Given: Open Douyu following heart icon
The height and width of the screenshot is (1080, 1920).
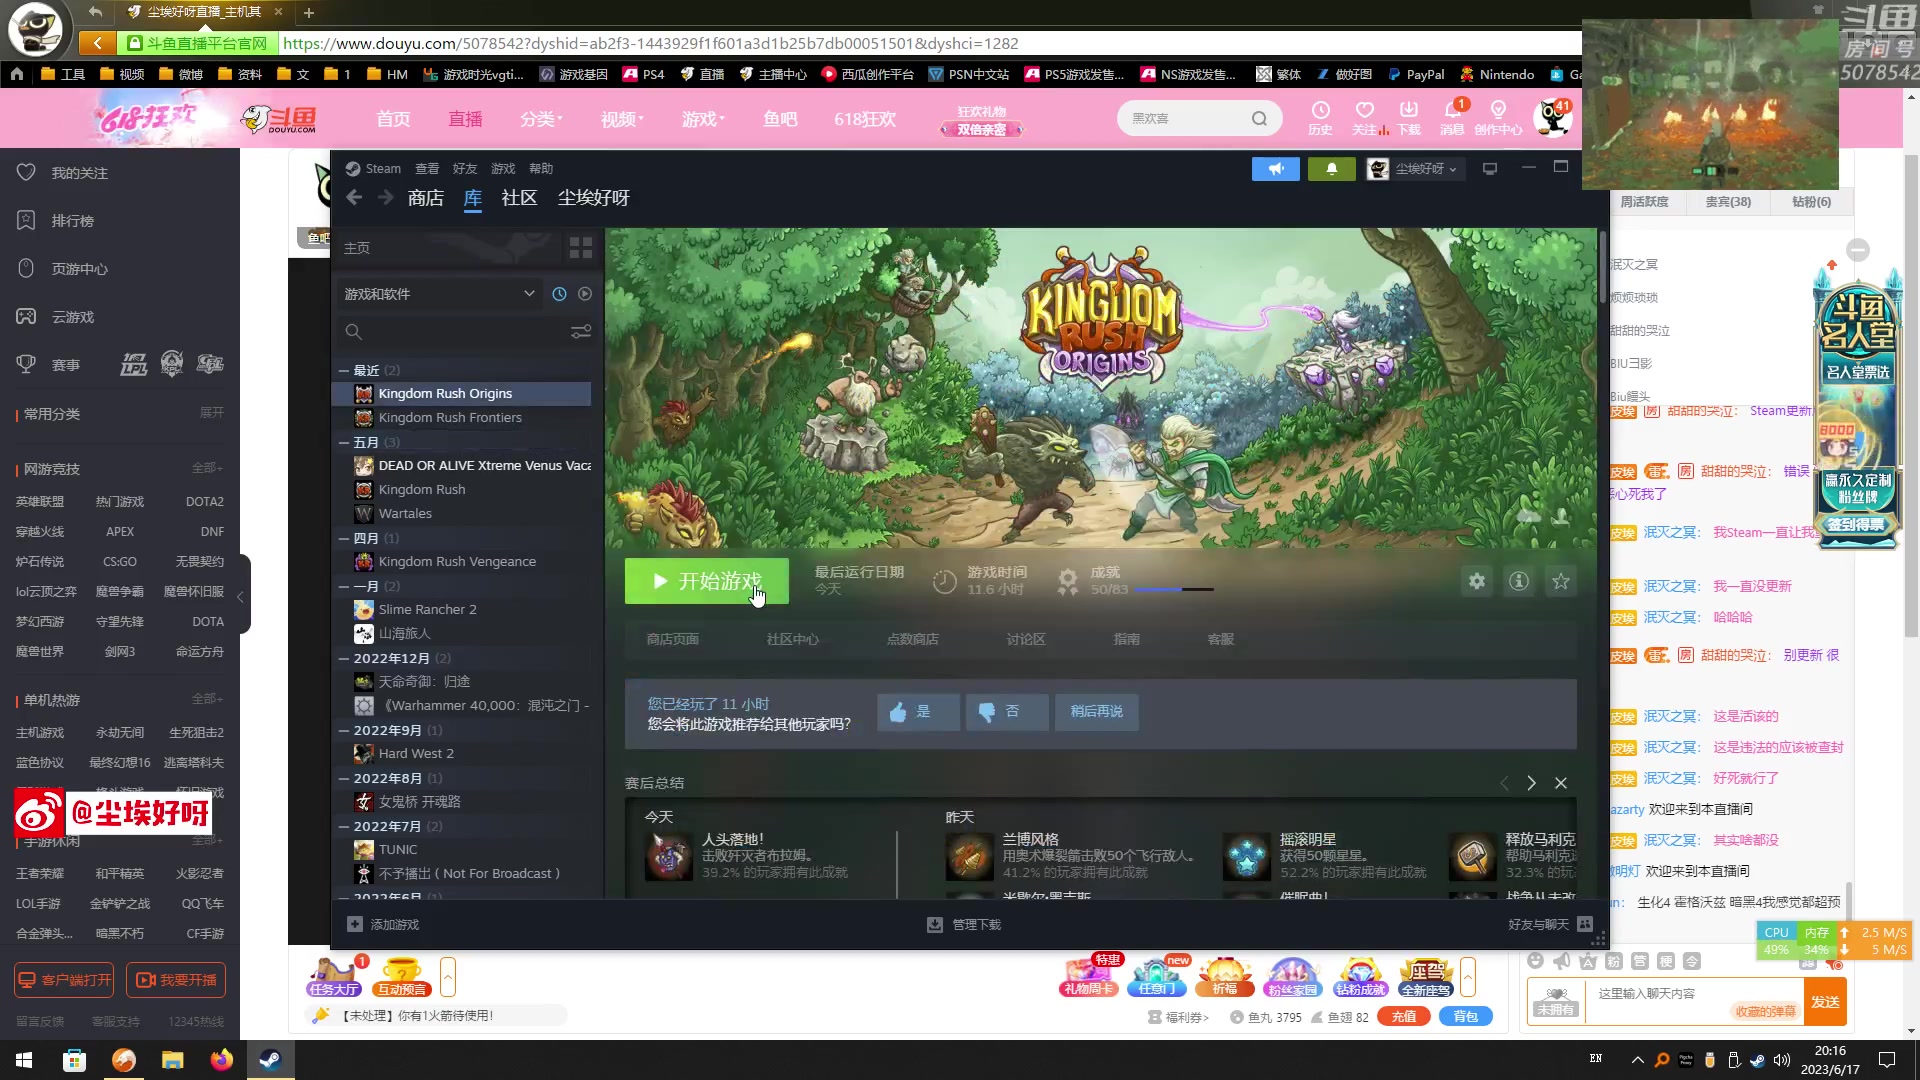Looking at the screenshot, I should coord(1364,118).
